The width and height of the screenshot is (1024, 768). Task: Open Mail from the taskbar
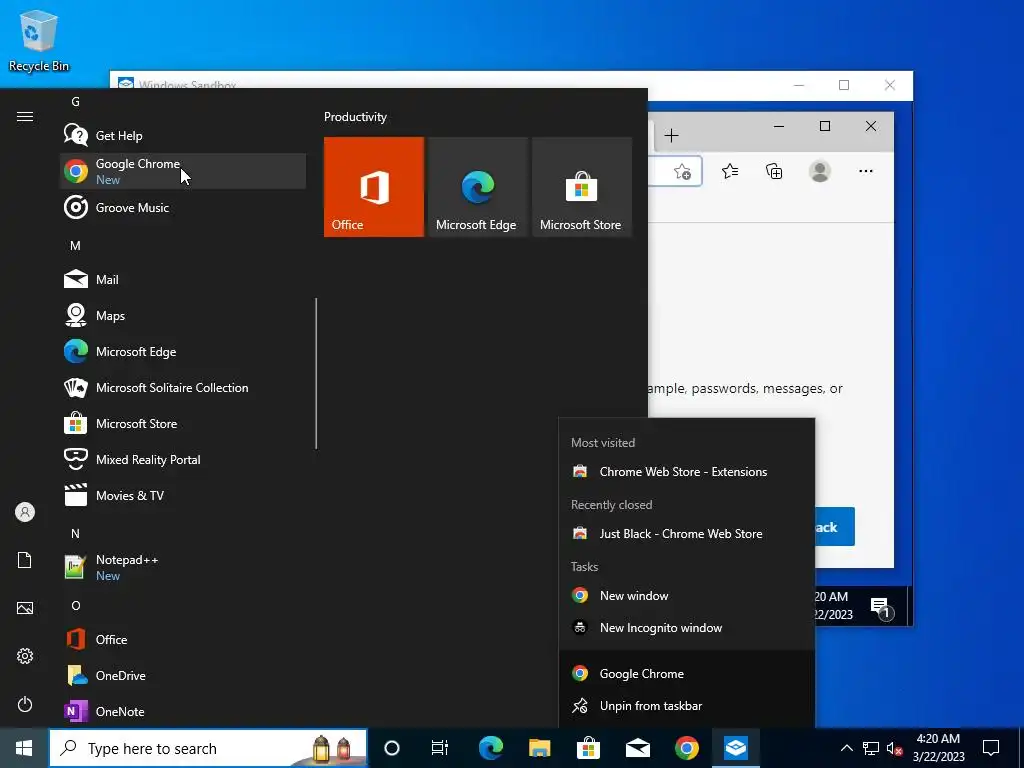click(x=638, y=748)
